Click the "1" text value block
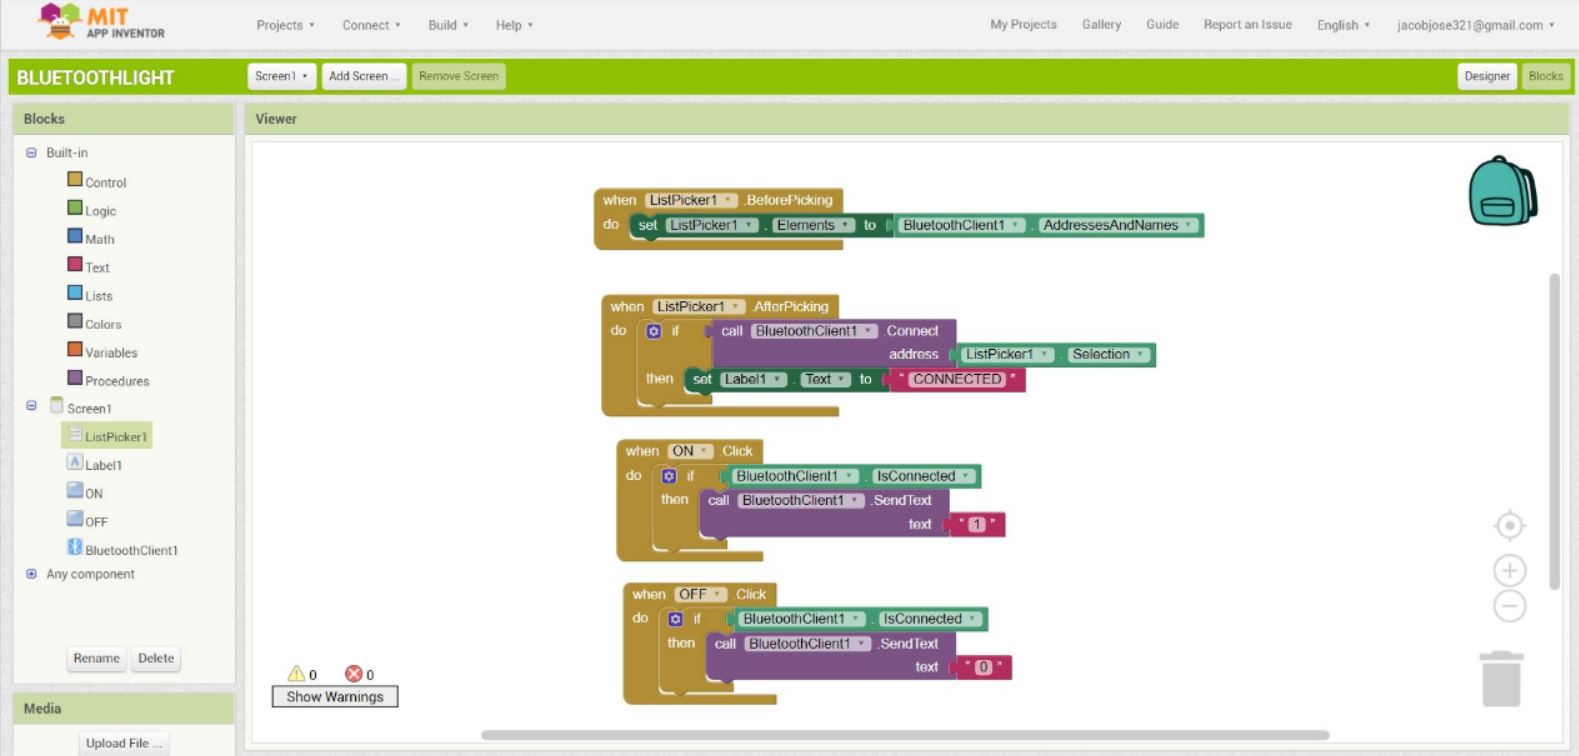1579x756 pixels. coord(977,525)
